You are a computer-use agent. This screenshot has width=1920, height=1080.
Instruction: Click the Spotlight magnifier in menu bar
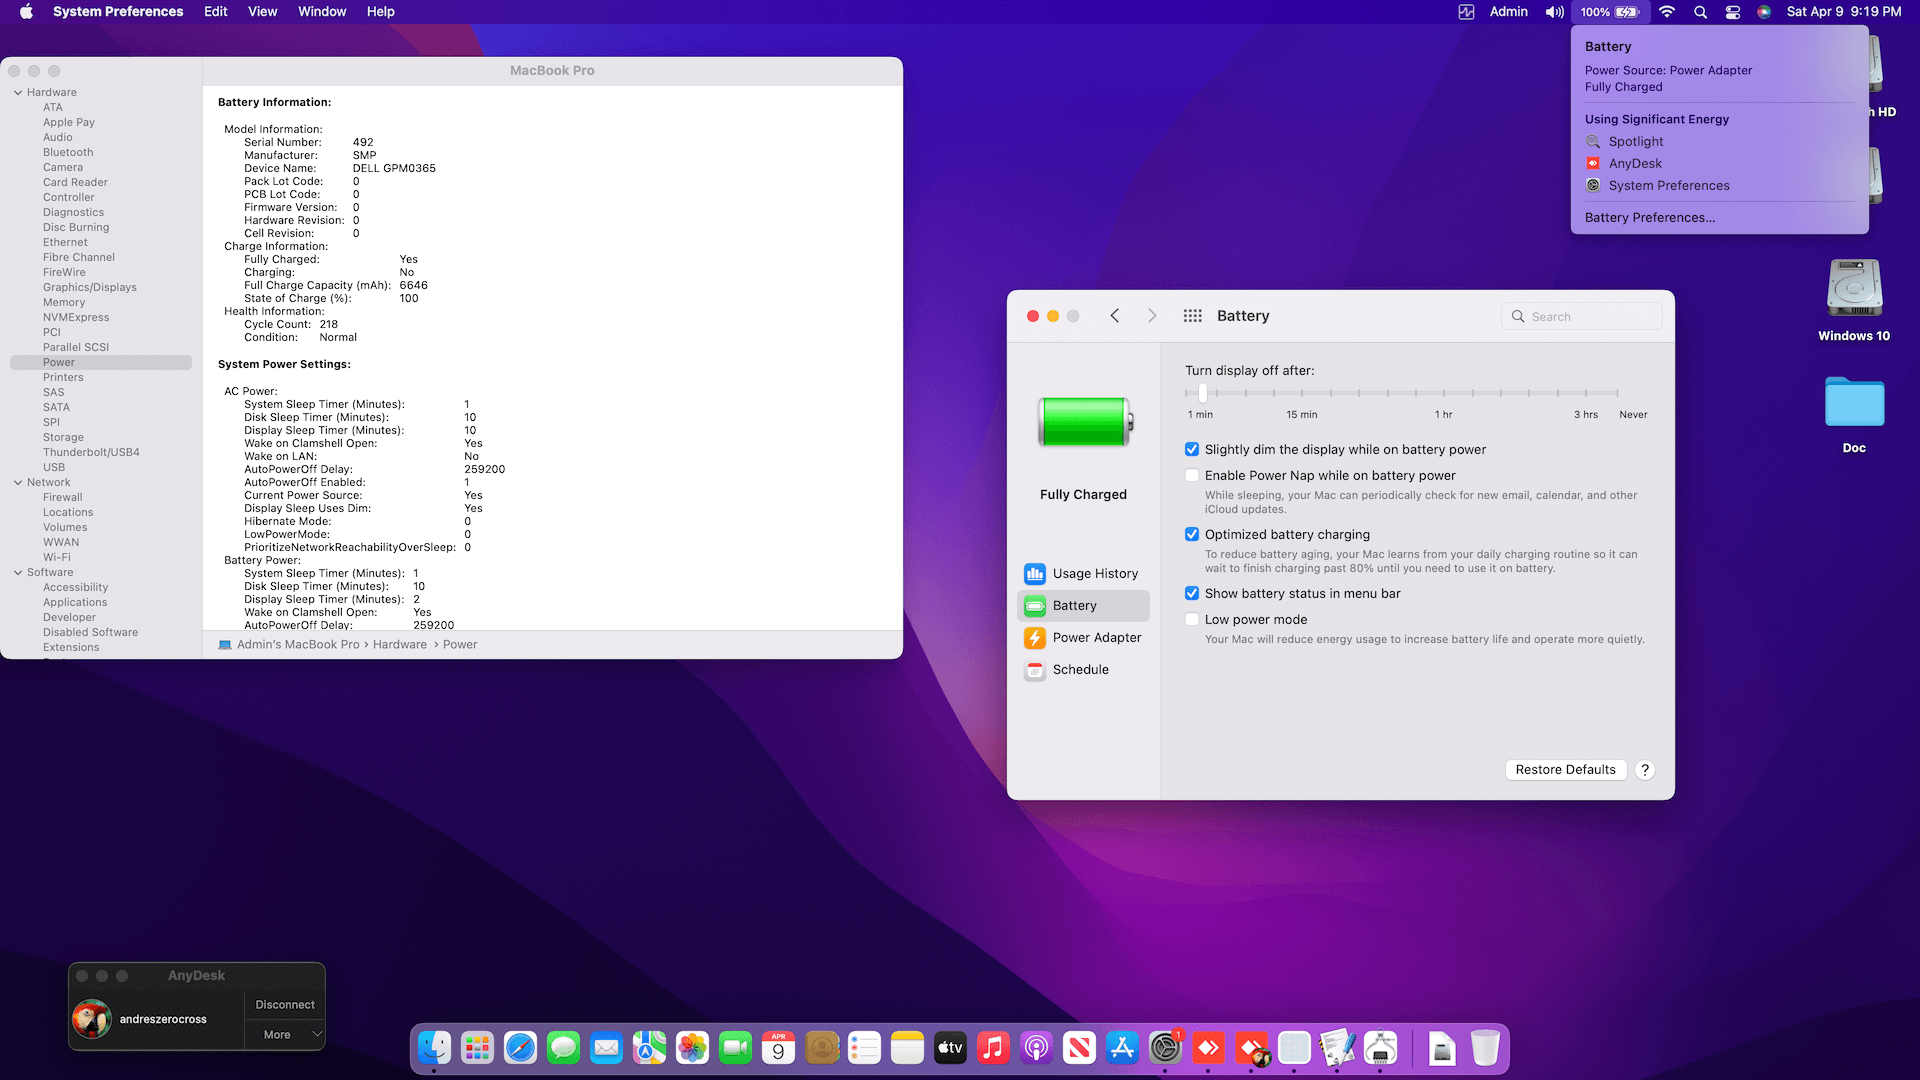coord(1700,12)
